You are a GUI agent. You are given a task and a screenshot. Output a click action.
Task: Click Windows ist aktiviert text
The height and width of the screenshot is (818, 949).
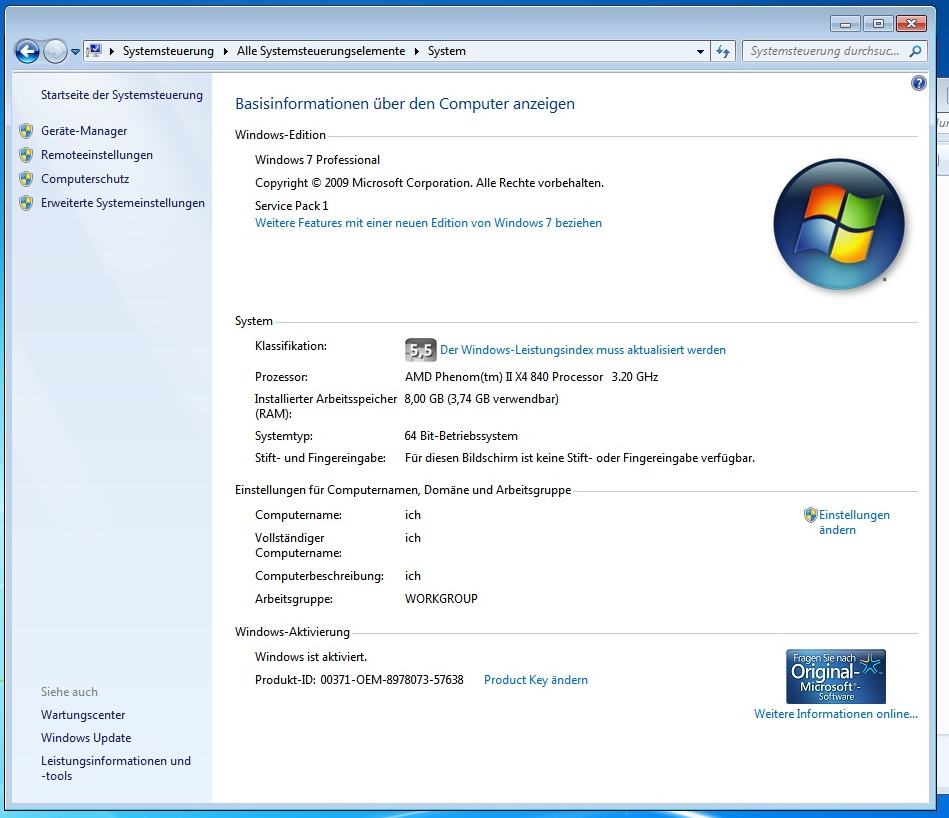[310, 657]
